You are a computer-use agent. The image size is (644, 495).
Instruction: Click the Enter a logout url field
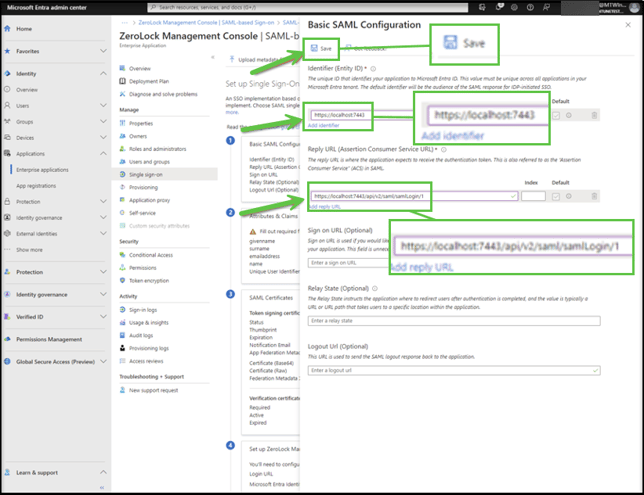(454, 371)
